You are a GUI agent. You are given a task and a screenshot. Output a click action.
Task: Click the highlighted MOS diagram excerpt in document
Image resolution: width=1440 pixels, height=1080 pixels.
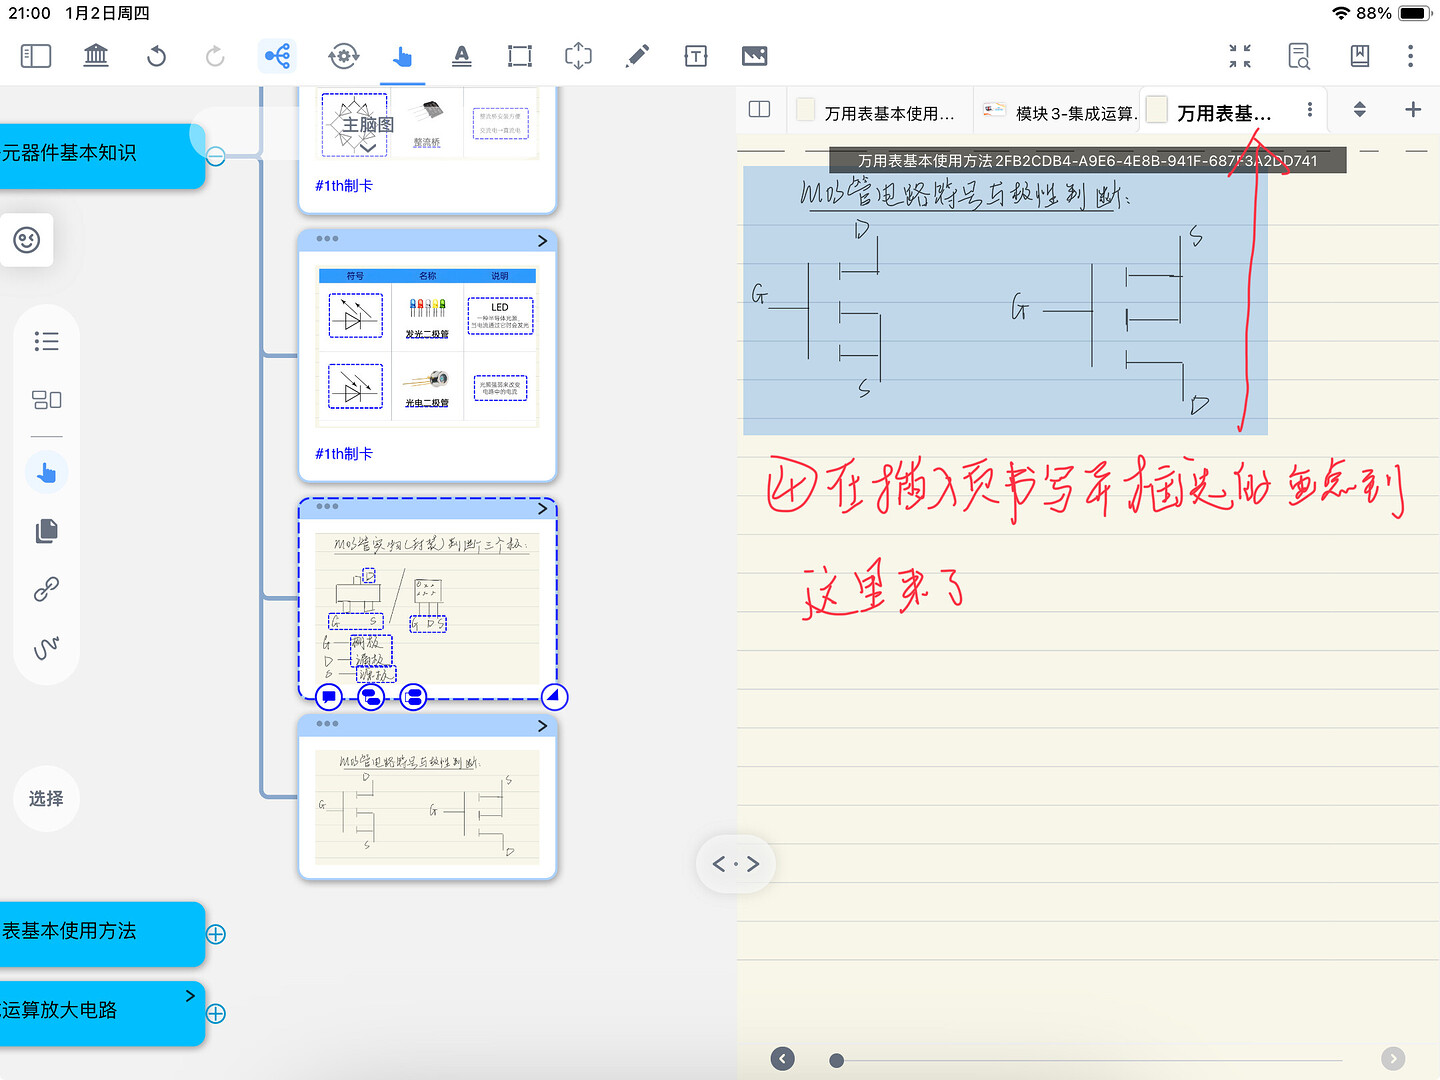click(1005, 300)
